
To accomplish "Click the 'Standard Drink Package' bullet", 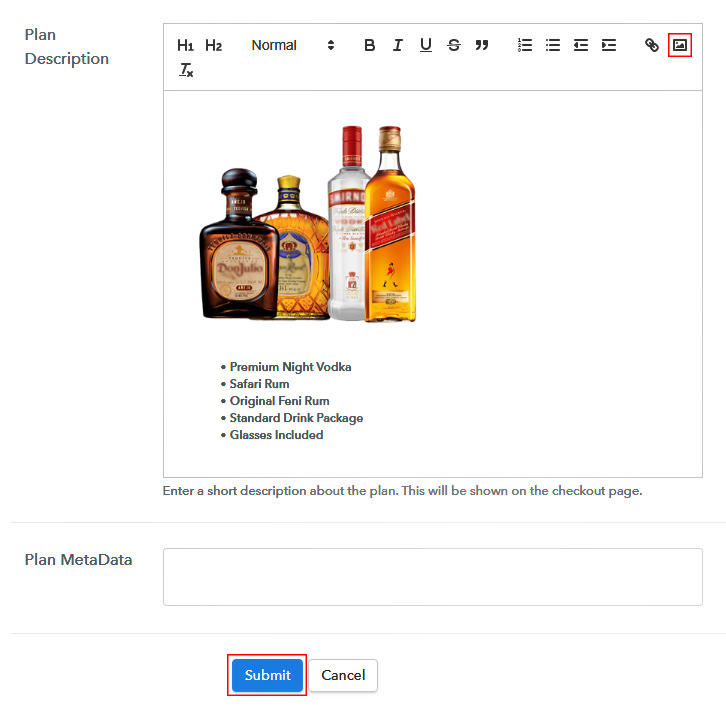I will point(296,418).
